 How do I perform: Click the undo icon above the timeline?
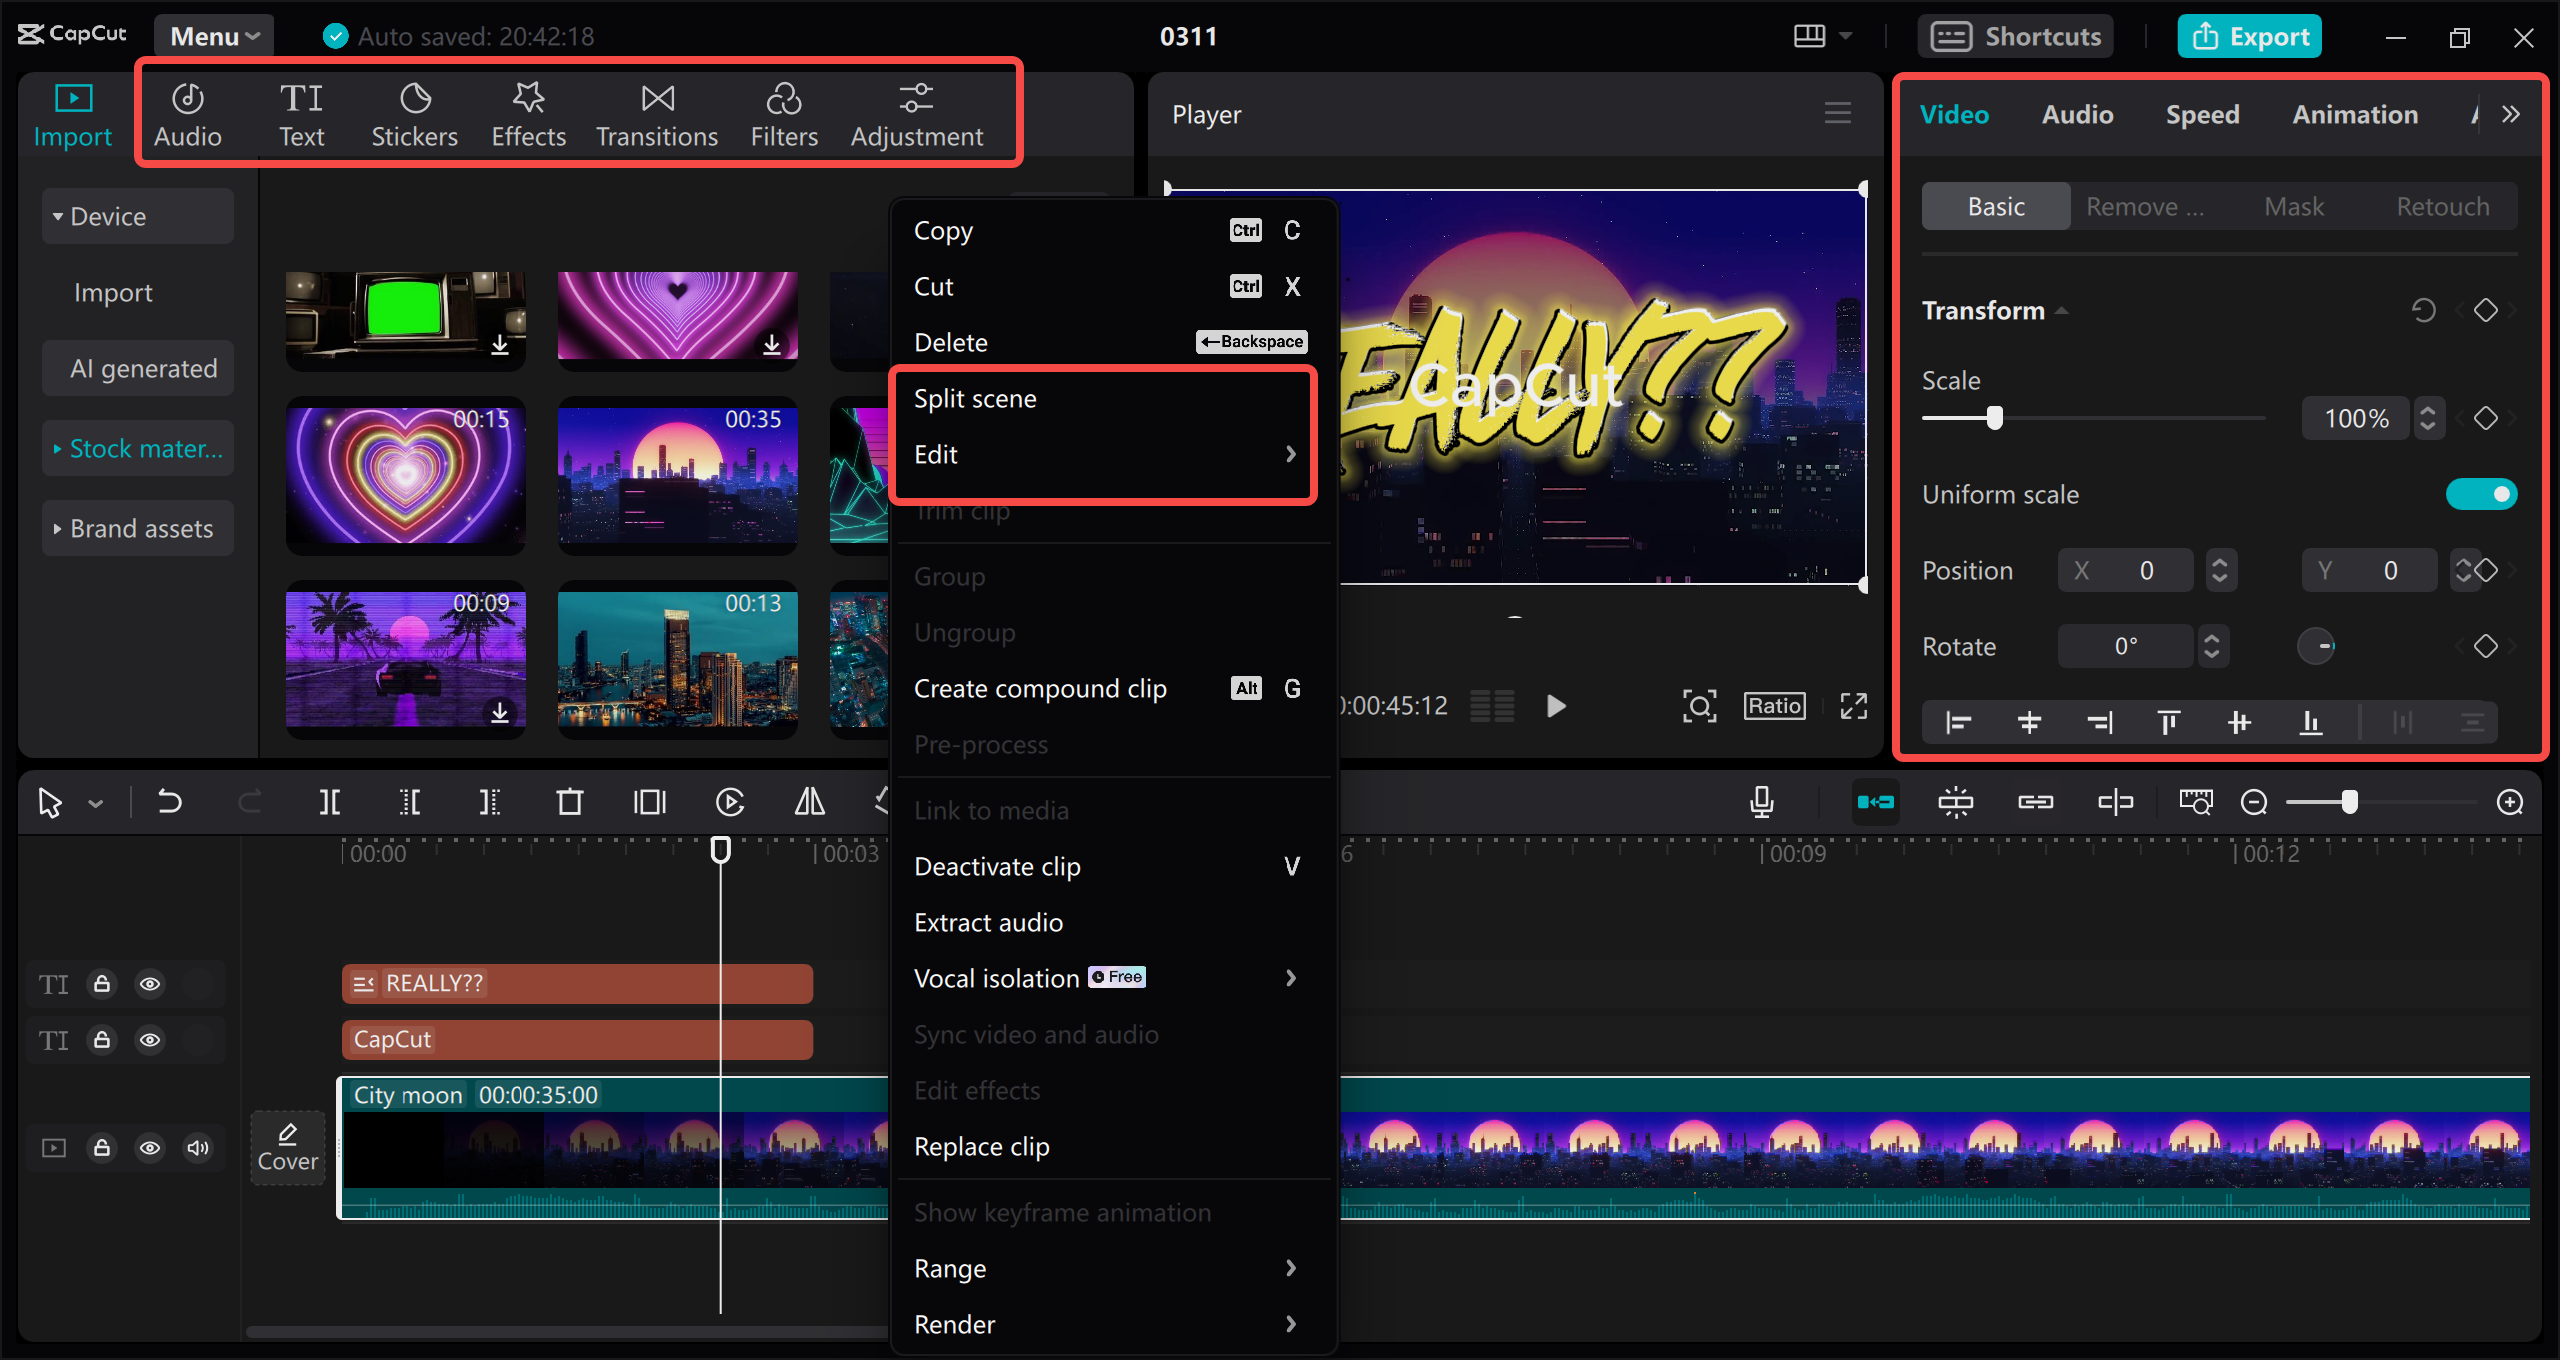coord(170,801)
